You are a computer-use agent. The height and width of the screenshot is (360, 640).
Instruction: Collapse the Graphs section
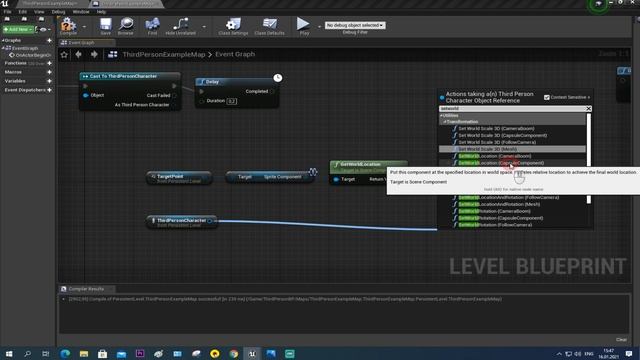click(x=3, y=40)
